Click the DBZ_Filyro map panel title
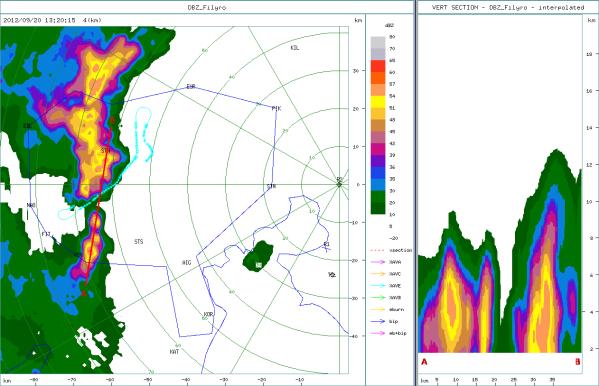The image size is (599, 386). click(207, 7)
